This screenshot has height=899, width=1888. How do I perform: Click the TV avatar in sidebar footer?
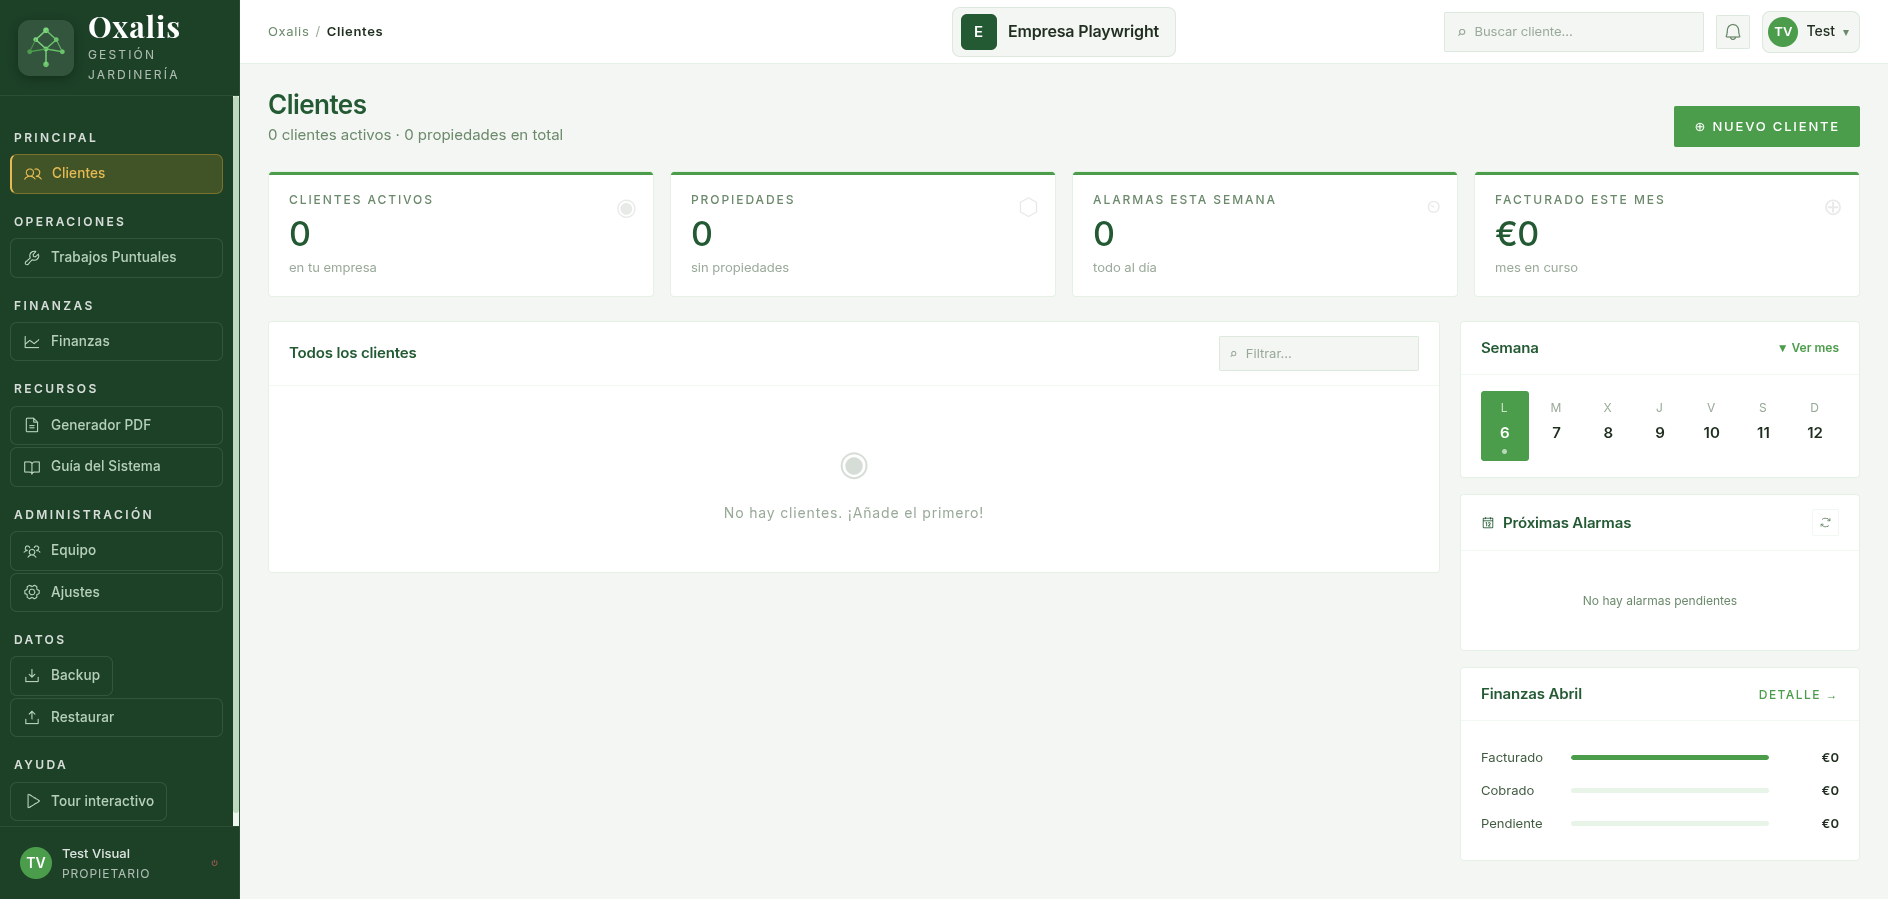[x=36, y=863]
